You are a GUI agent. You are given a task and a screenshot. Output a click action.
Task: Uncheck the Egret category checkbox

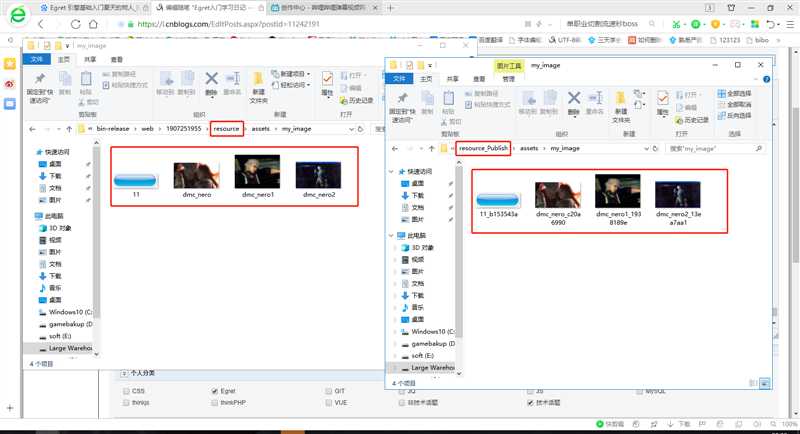pyautogui.click(x=215, y=391)
